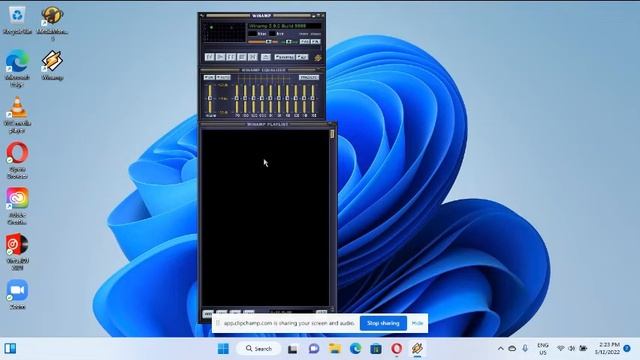This screenshot has height=360, width=640.
Task: Select the Adobe Creative Cloud desktop icon
Action: (17, 206)
